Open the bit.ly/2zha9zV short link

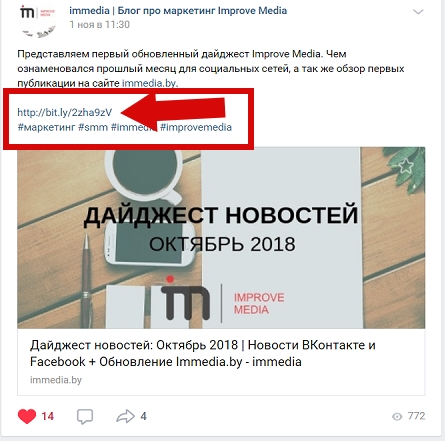pos(65,112)
